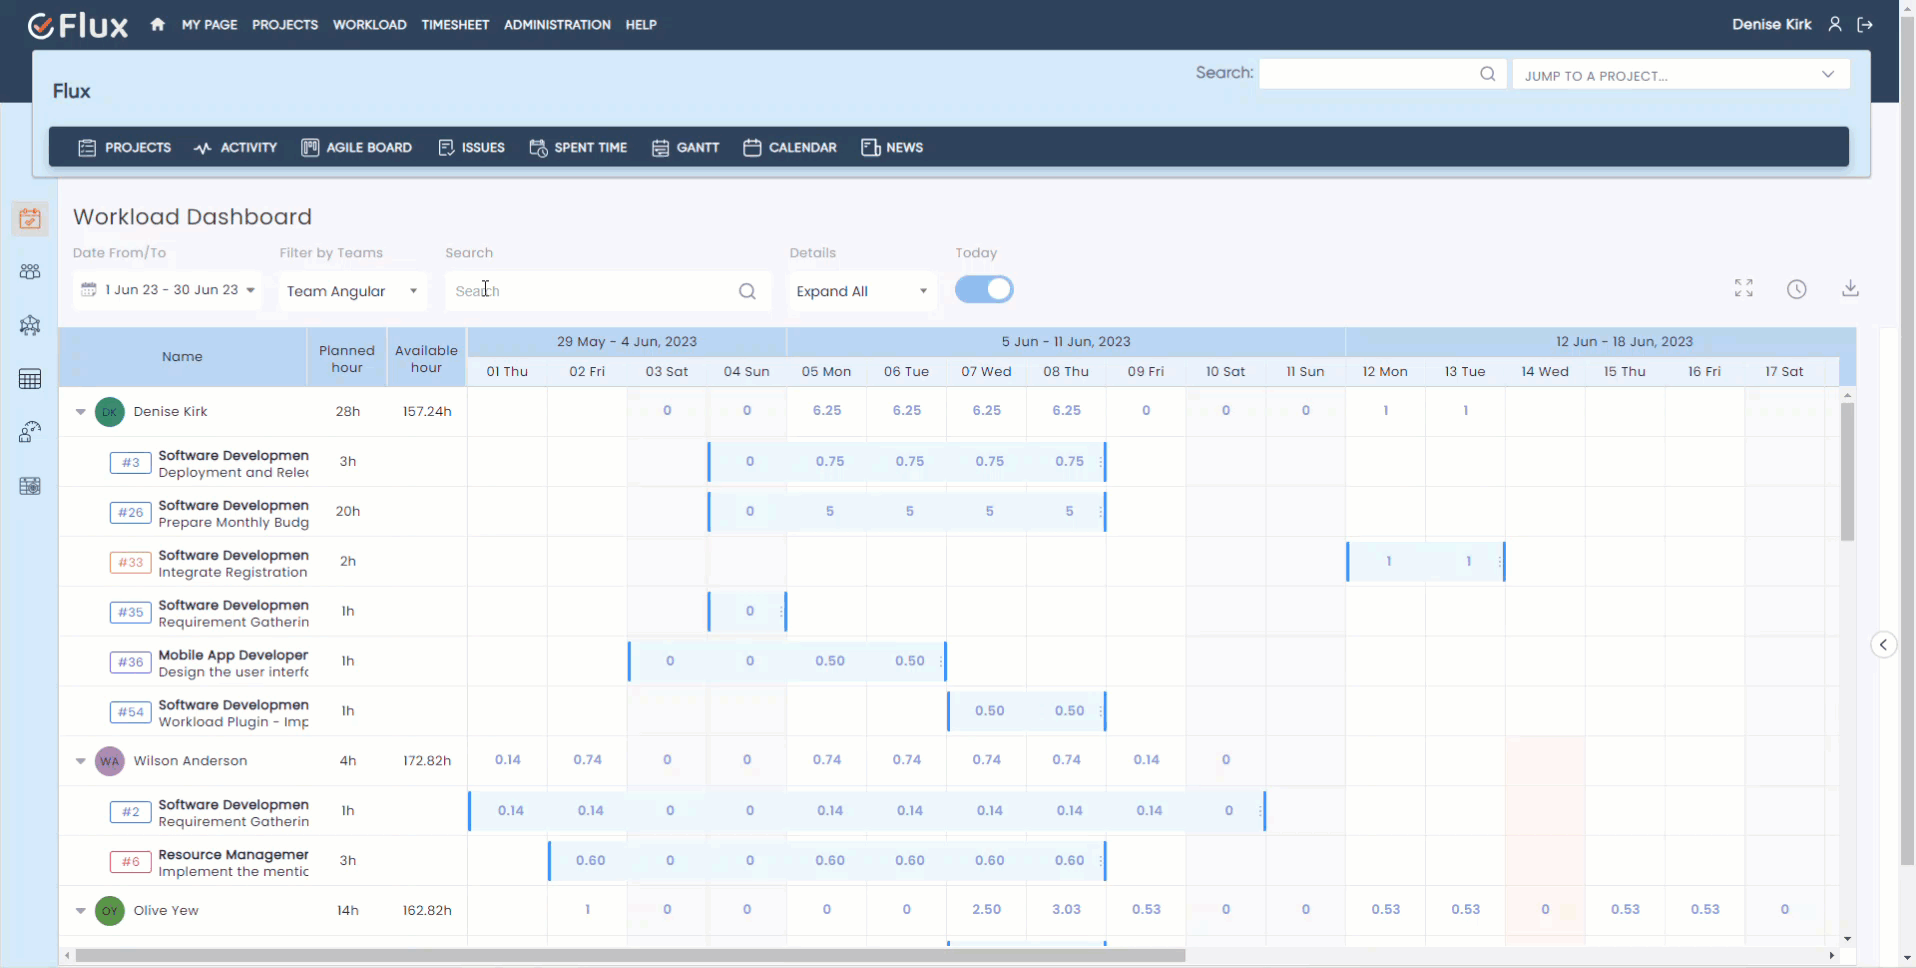Switch to the Gantt tab

point(686,148)
